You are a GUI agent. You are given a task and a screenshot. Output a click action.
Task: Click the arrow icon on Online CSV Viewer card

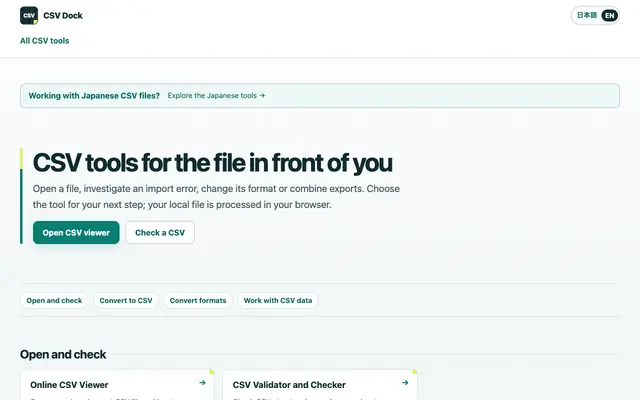(202, 383)
